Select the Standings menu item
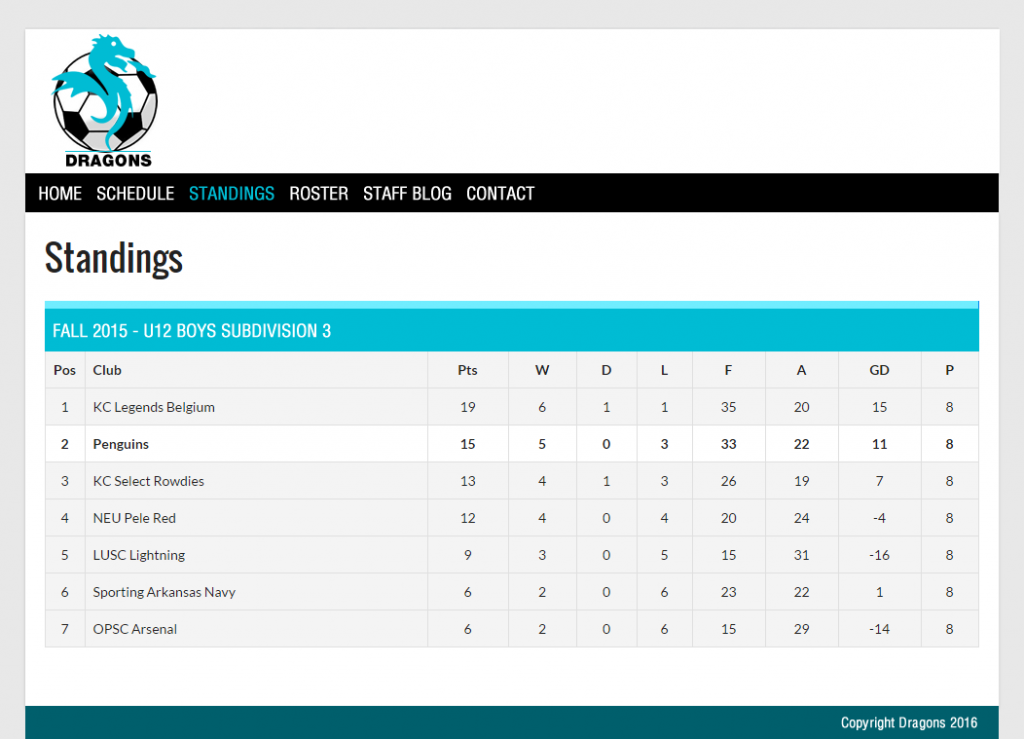Viewport: 1024px width, 739px height. [x=232, y=194]
